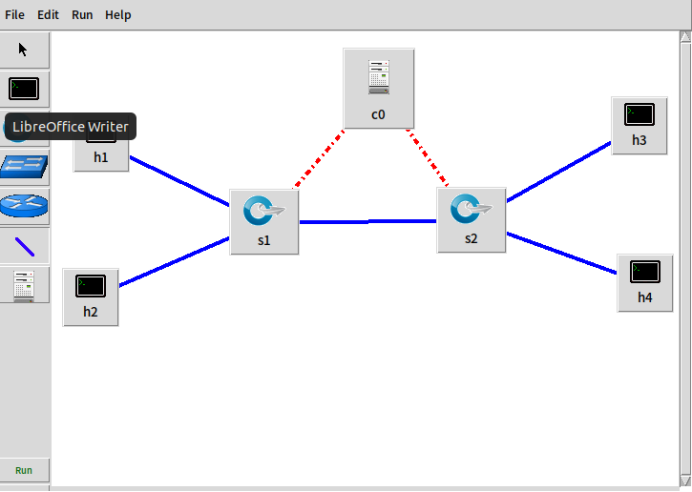Select host node h3
This screenshot has width=692, height=492.
[x=639, y=126]
